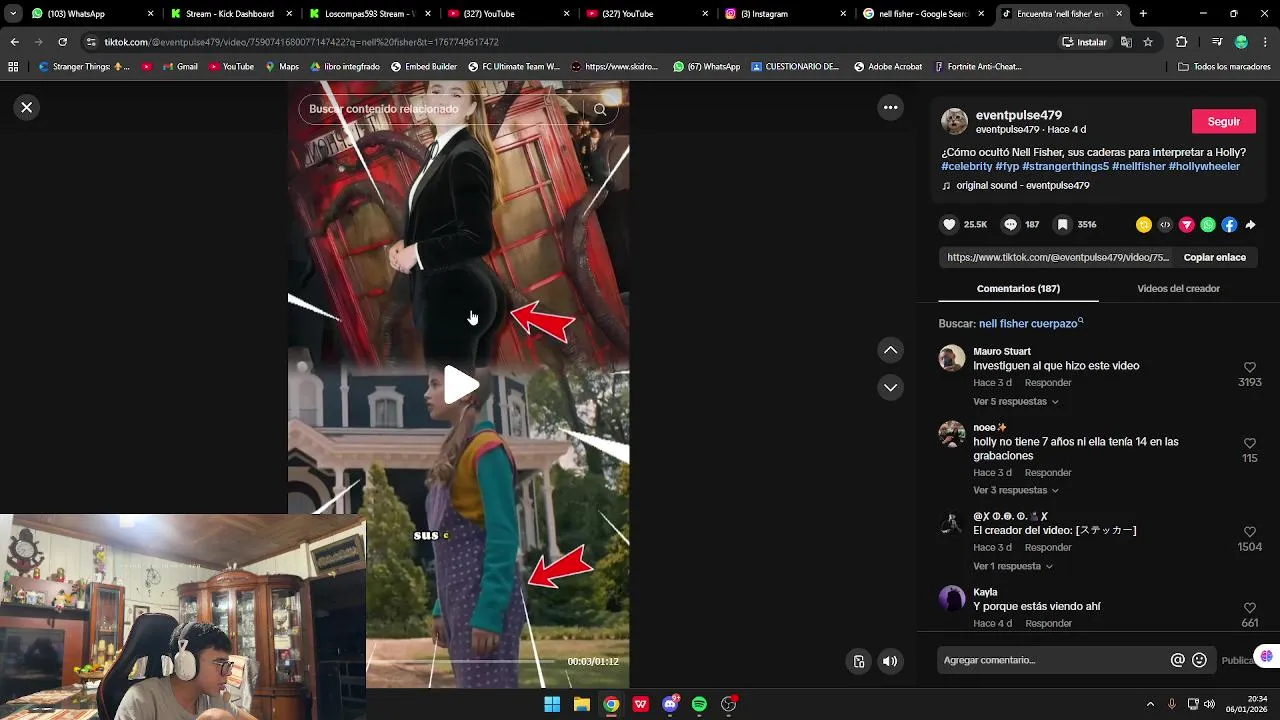Bookmark this page with the star icon
Viewport: 1280px width, 720px height.
1148,42
